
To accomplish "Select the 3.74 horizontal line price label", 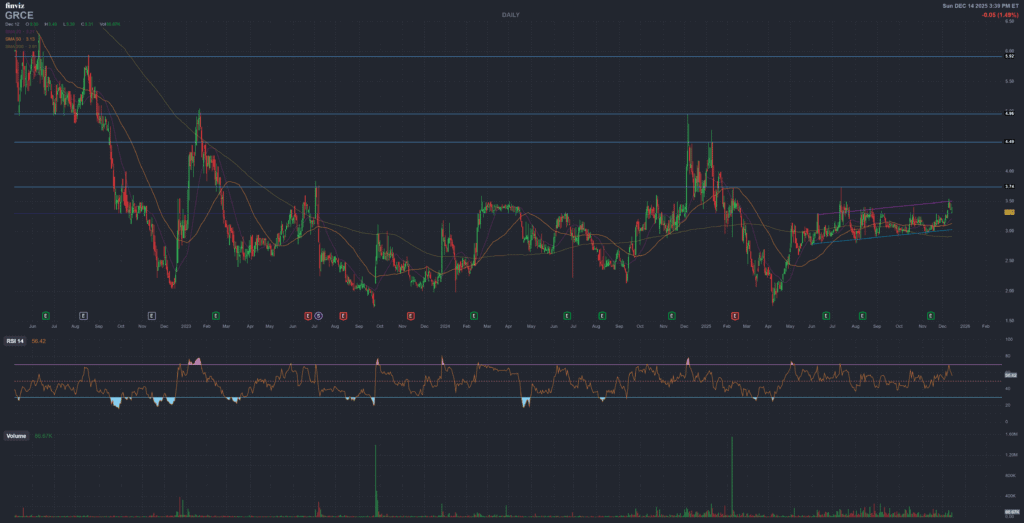I will [1009, 187].
